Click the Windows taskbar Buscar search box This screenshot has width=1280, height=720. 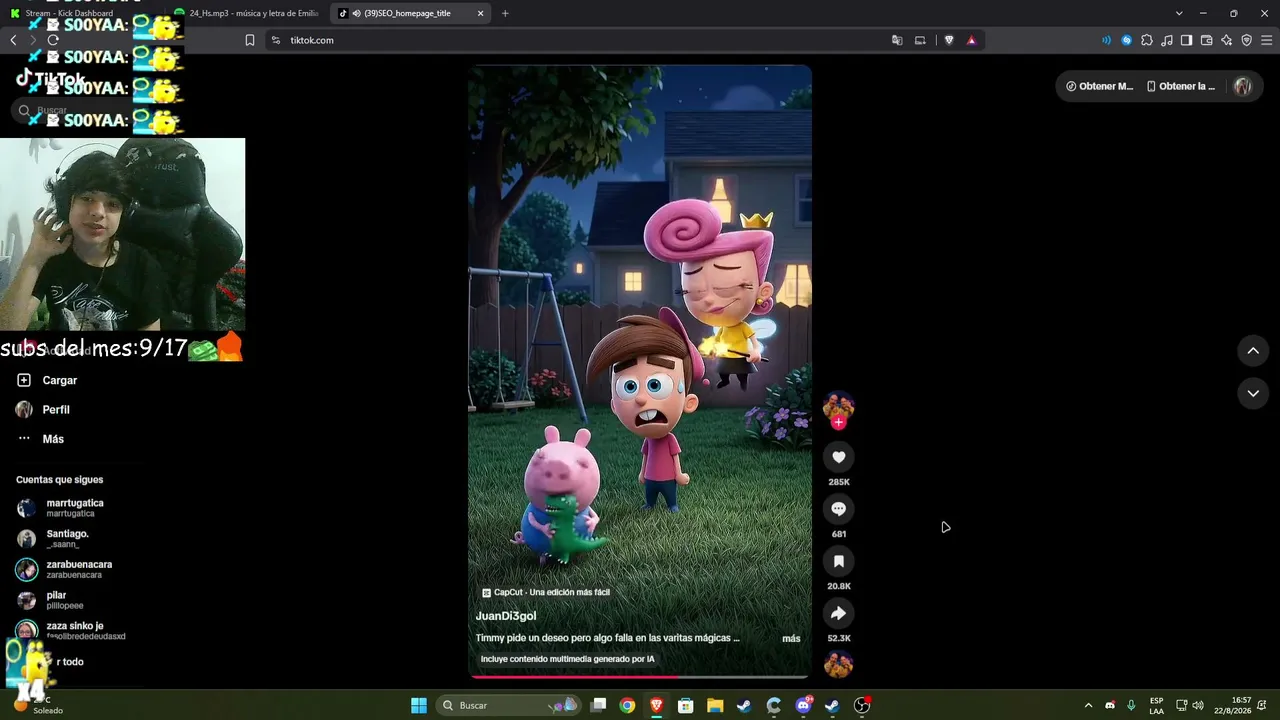pos(509,705)
